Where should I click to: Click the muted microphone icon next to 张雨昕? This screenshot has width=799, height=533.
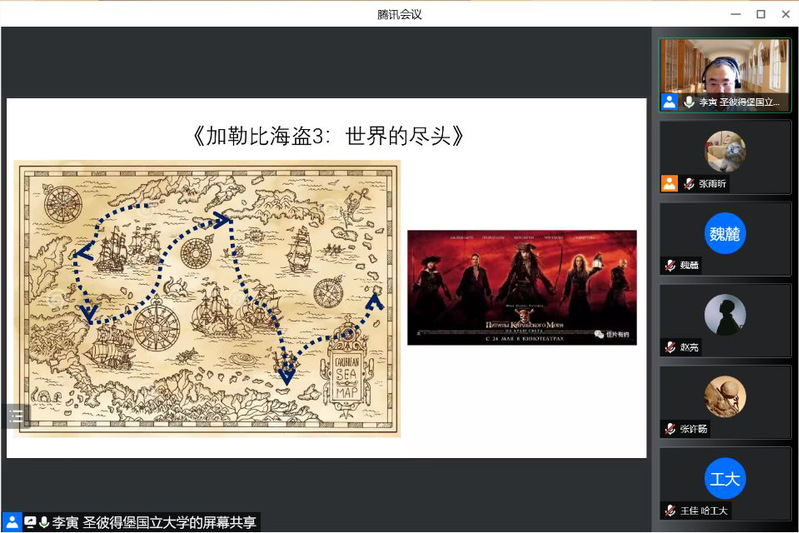point(689,184)
